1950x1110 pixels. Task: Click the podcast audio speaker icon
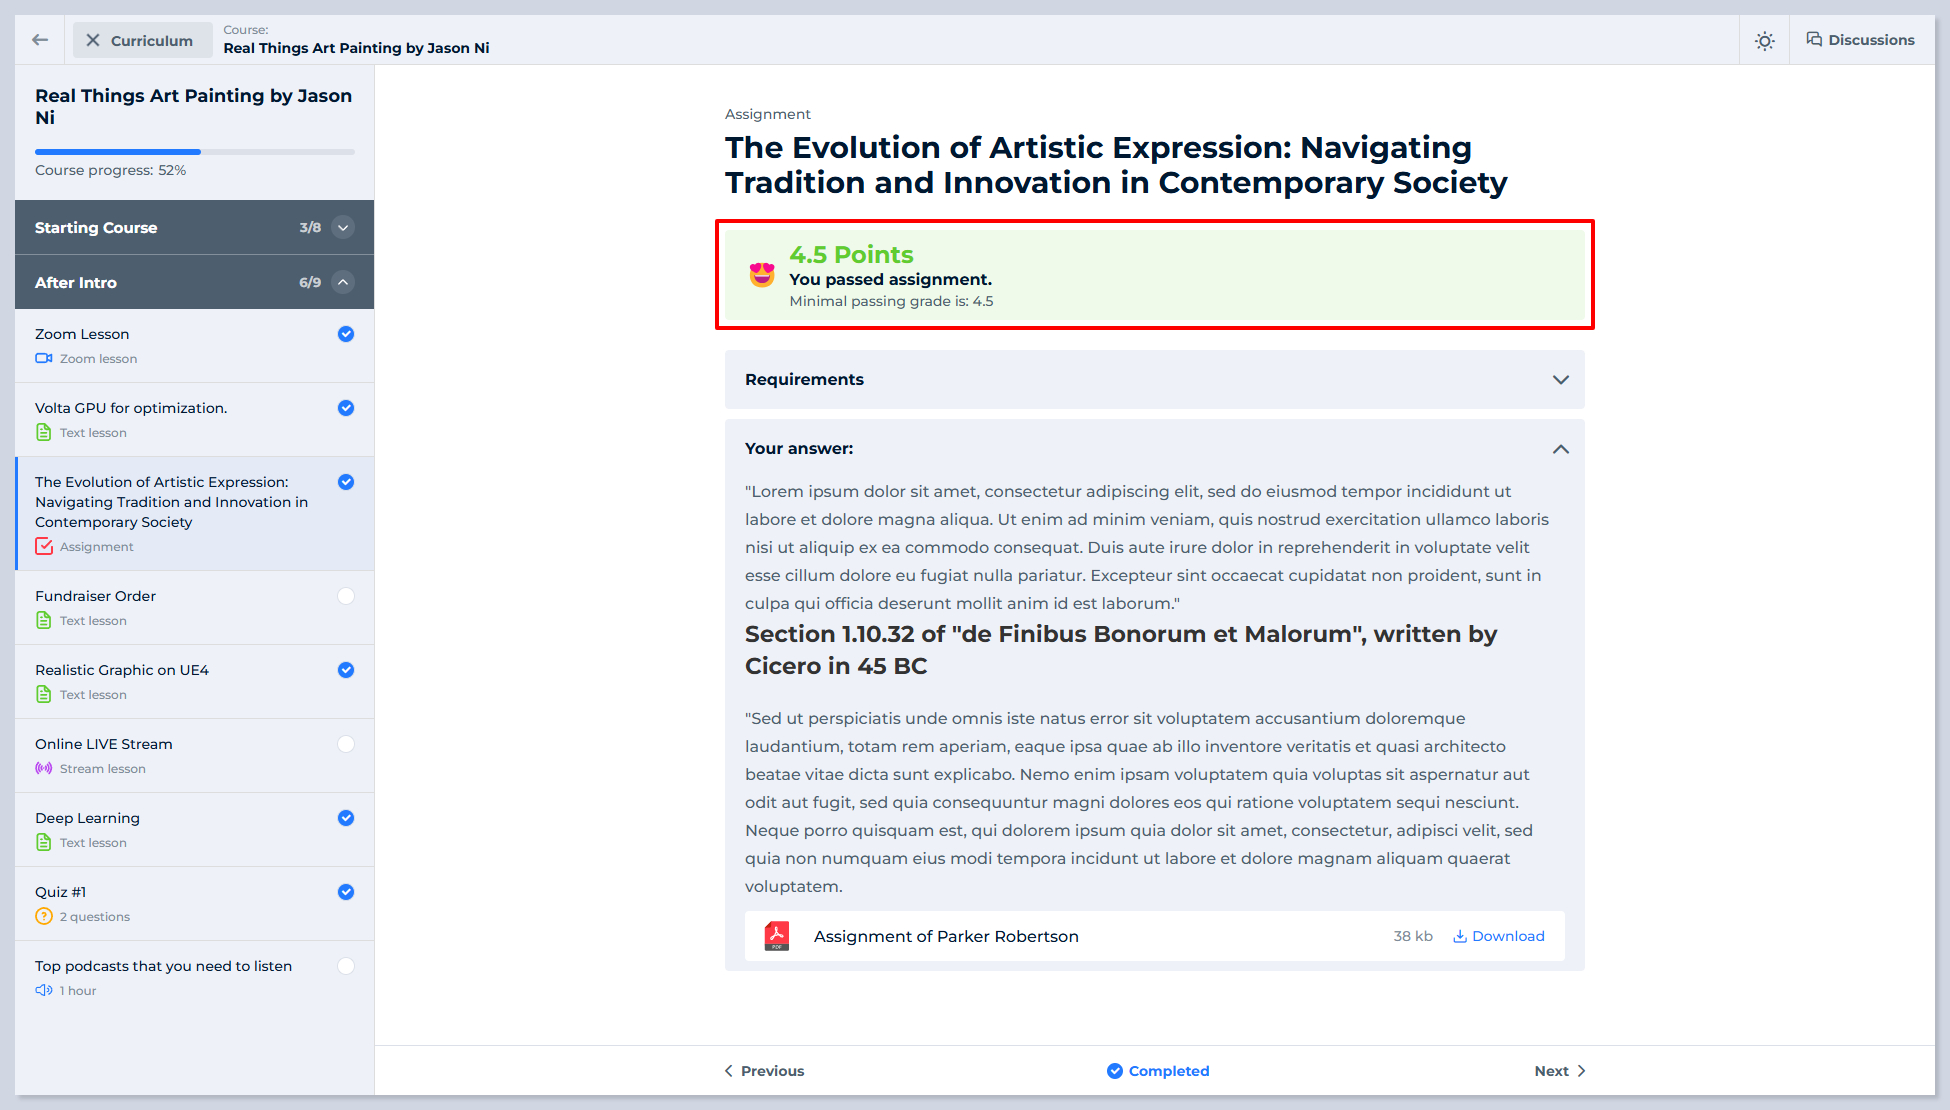point(44,990)
